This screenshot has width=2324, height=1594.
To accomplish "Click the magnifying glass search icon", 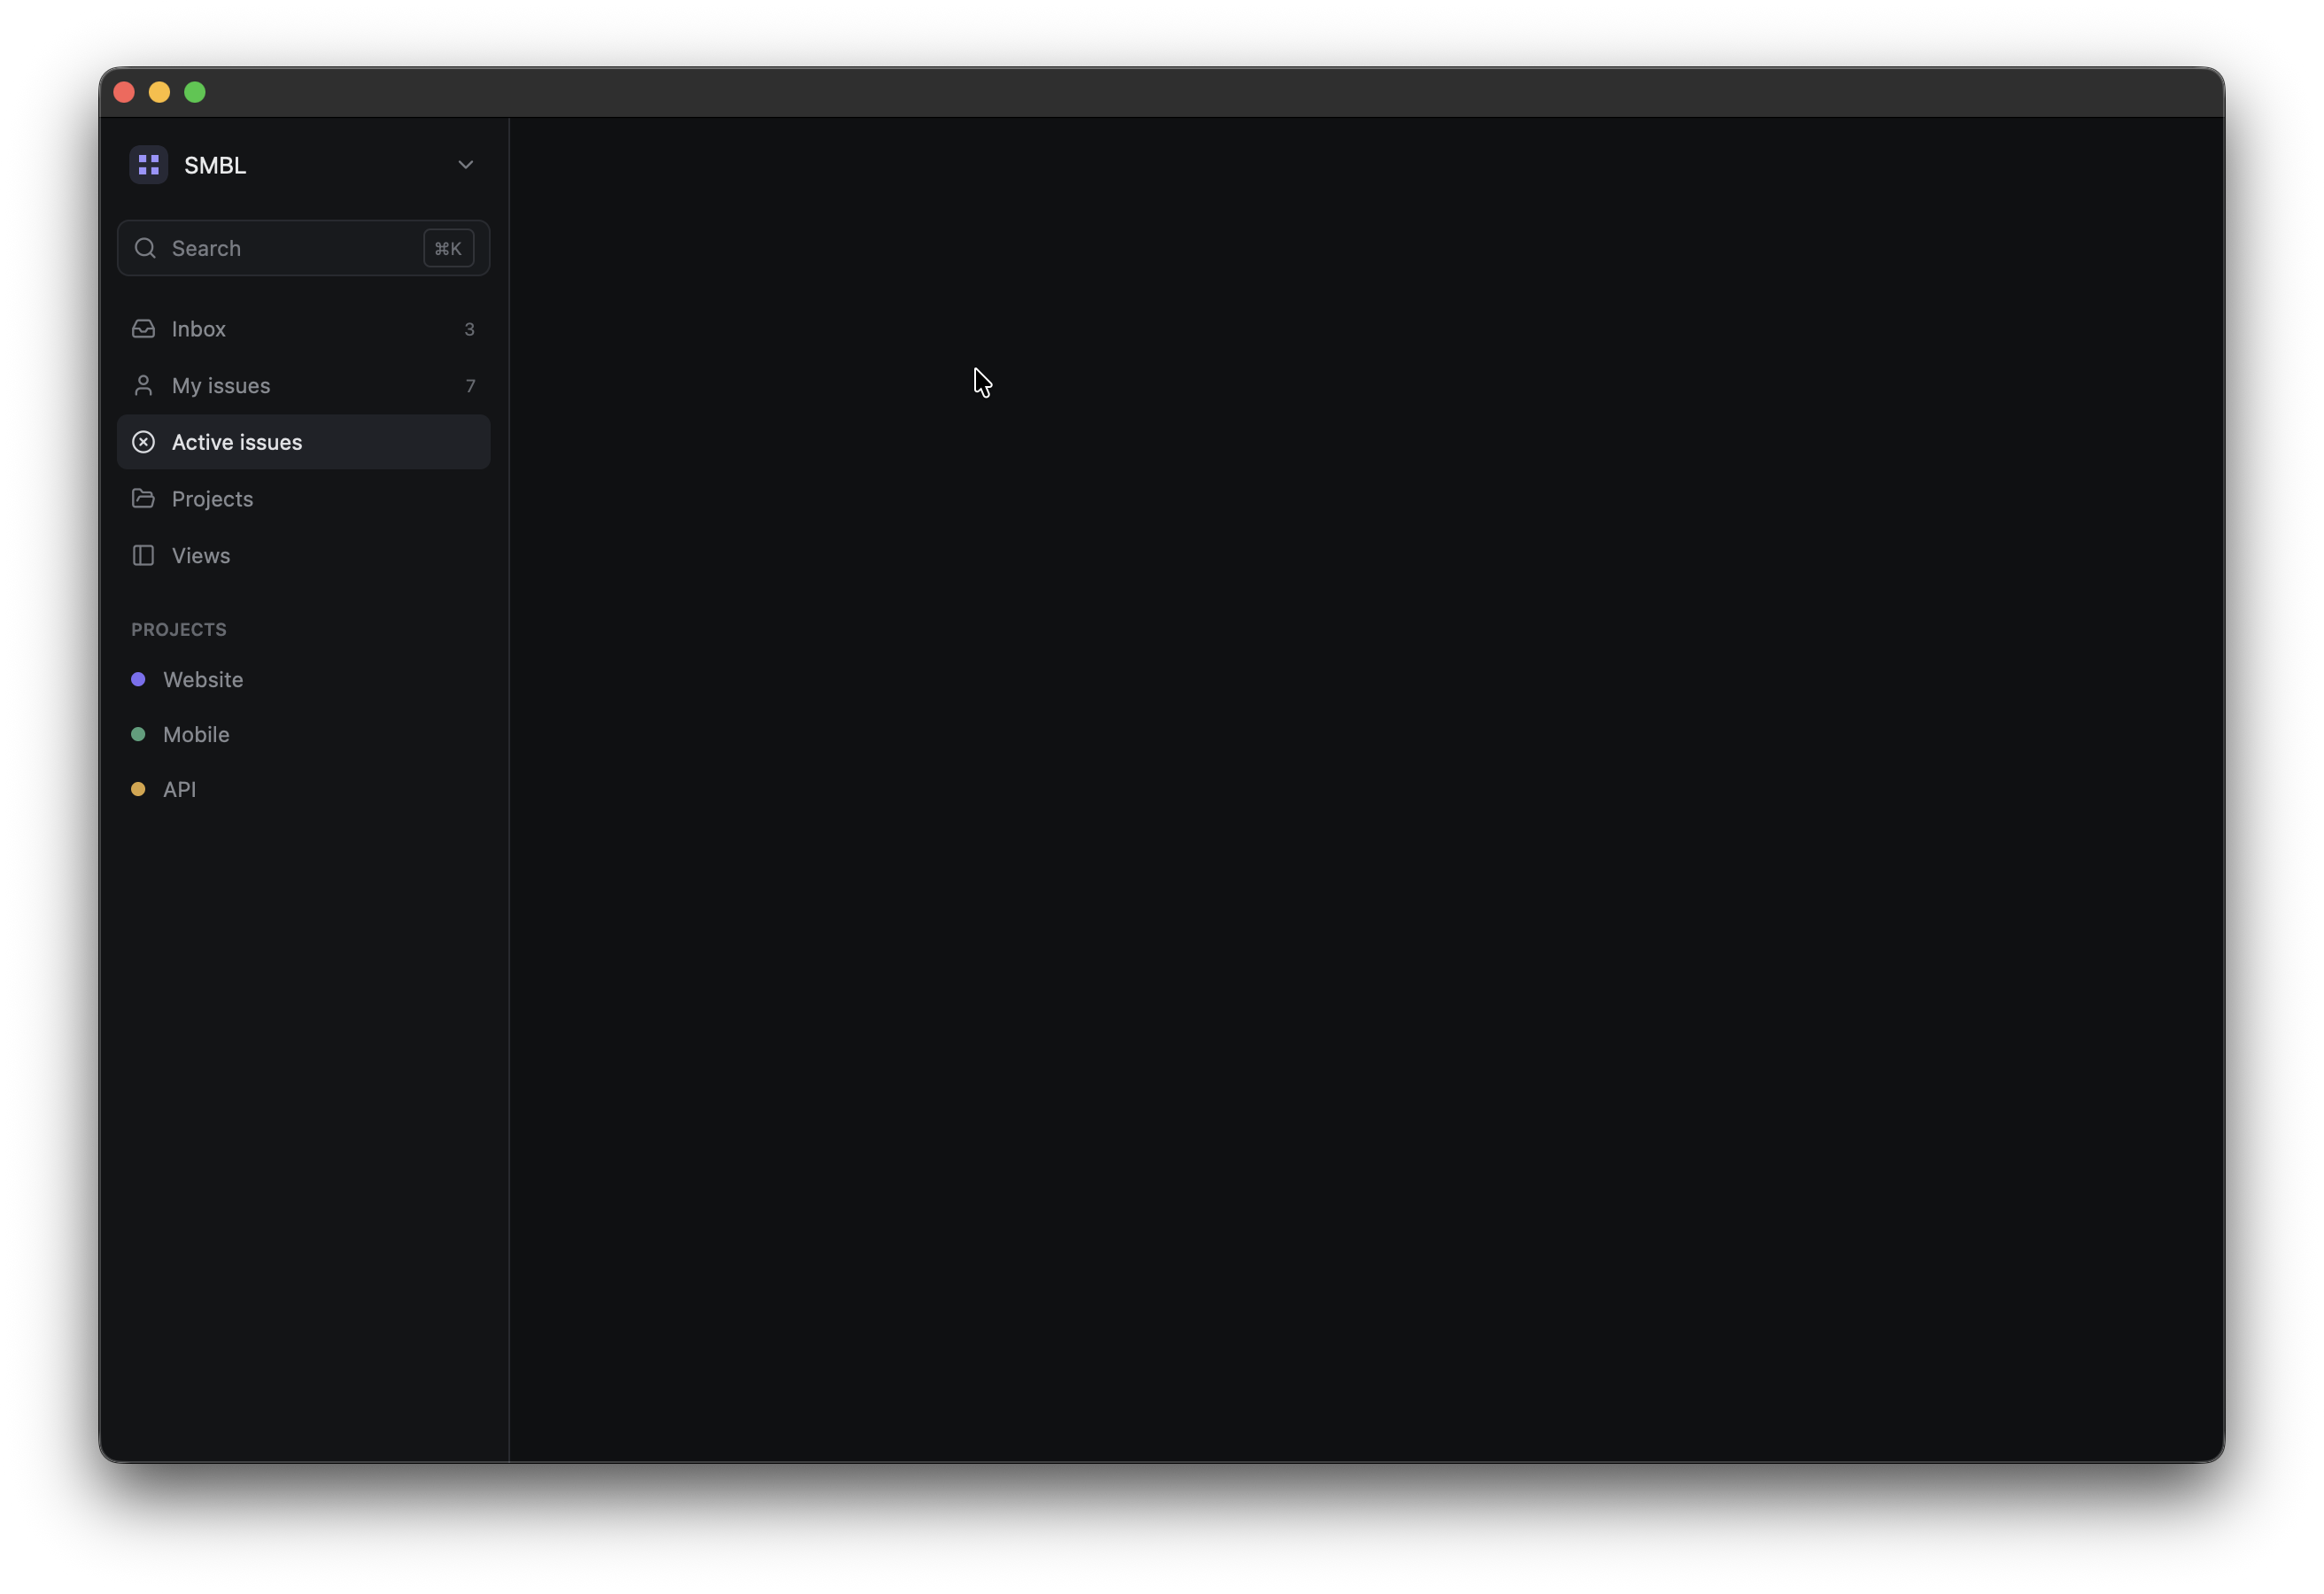I will (145, 248).
